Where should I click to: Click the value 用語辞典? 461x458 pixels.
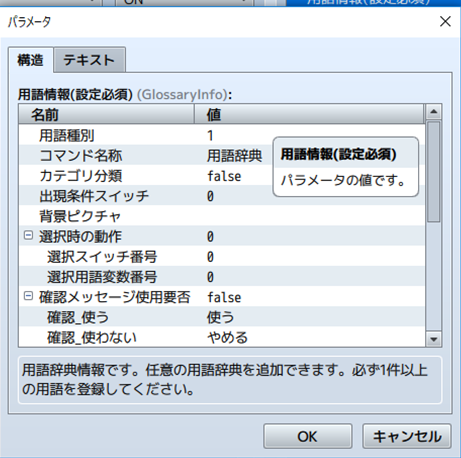(x=235, y=156)
